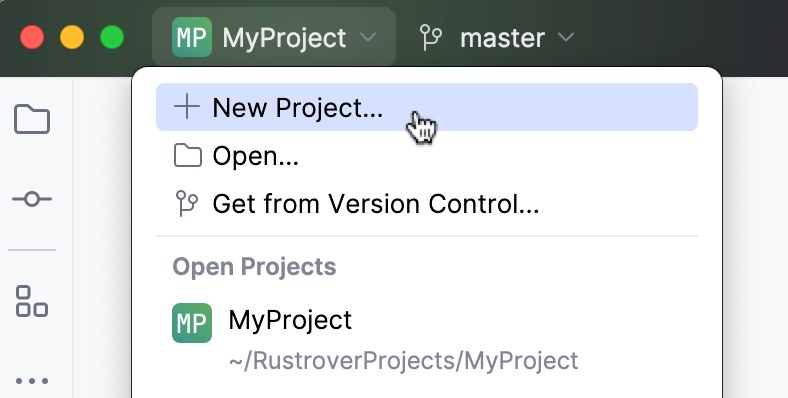
Task: Open the Structure tool window icon
Action: point(32,301)
